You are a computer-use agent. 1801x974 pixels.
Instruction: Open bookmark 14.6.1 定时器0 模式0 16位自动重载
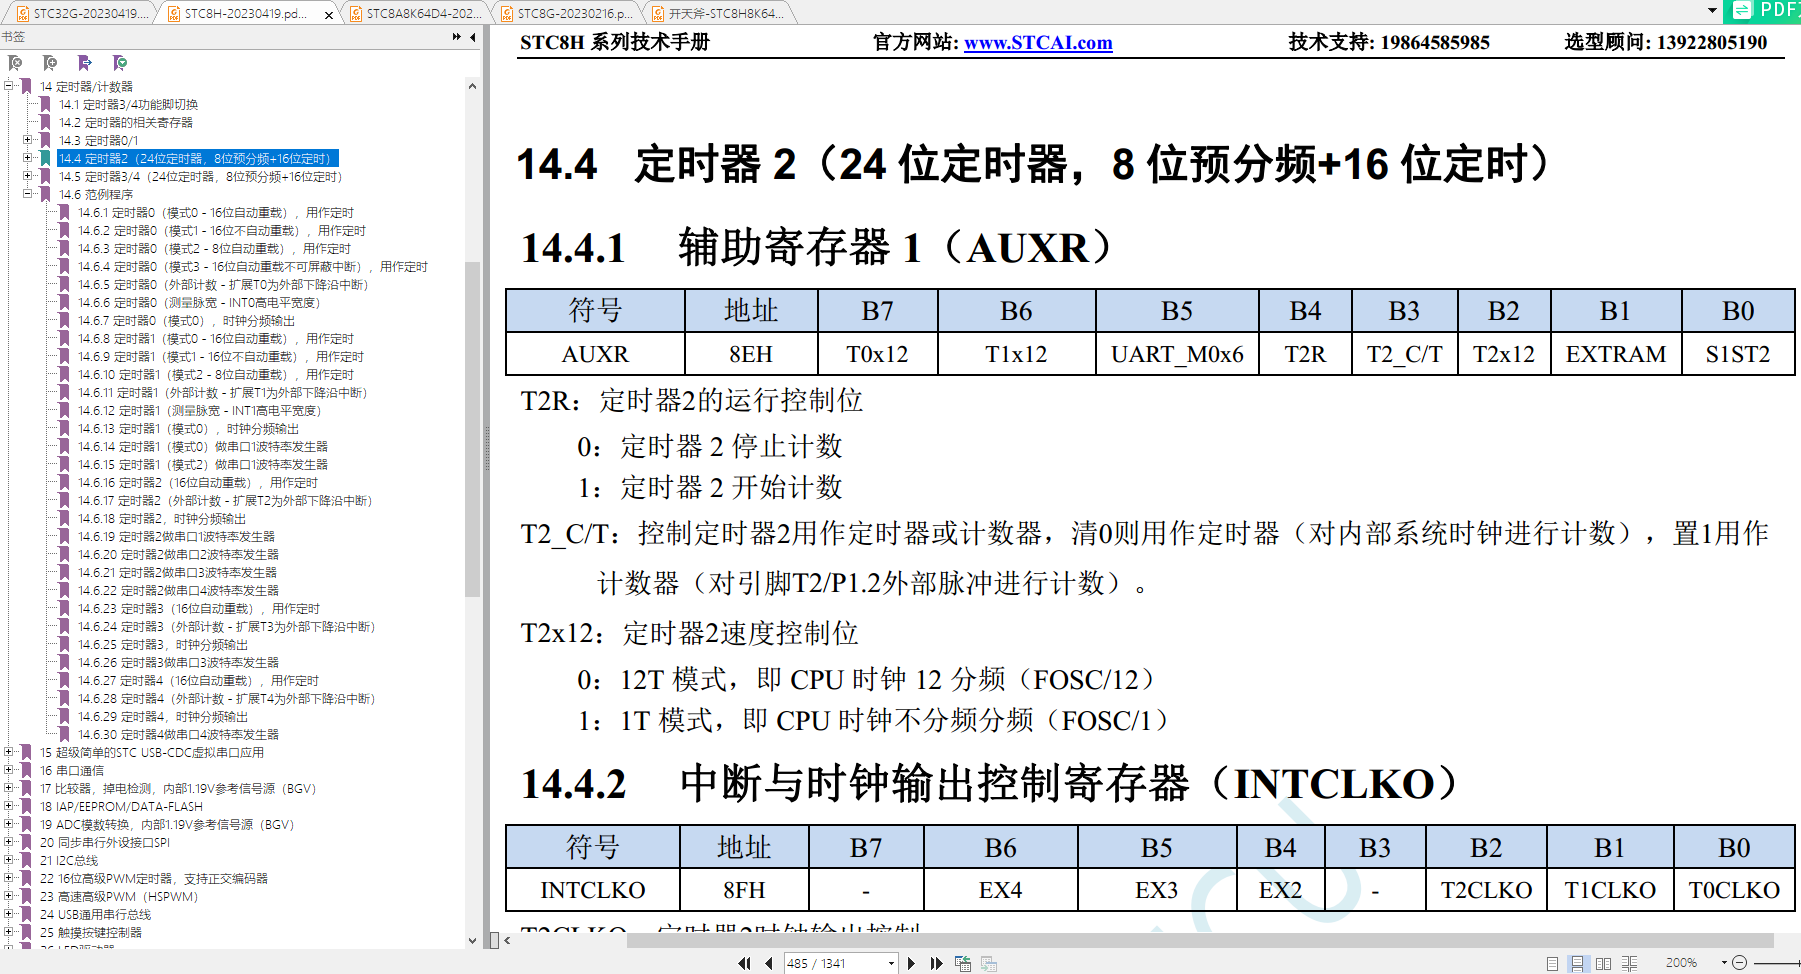[x=216, y=212]
